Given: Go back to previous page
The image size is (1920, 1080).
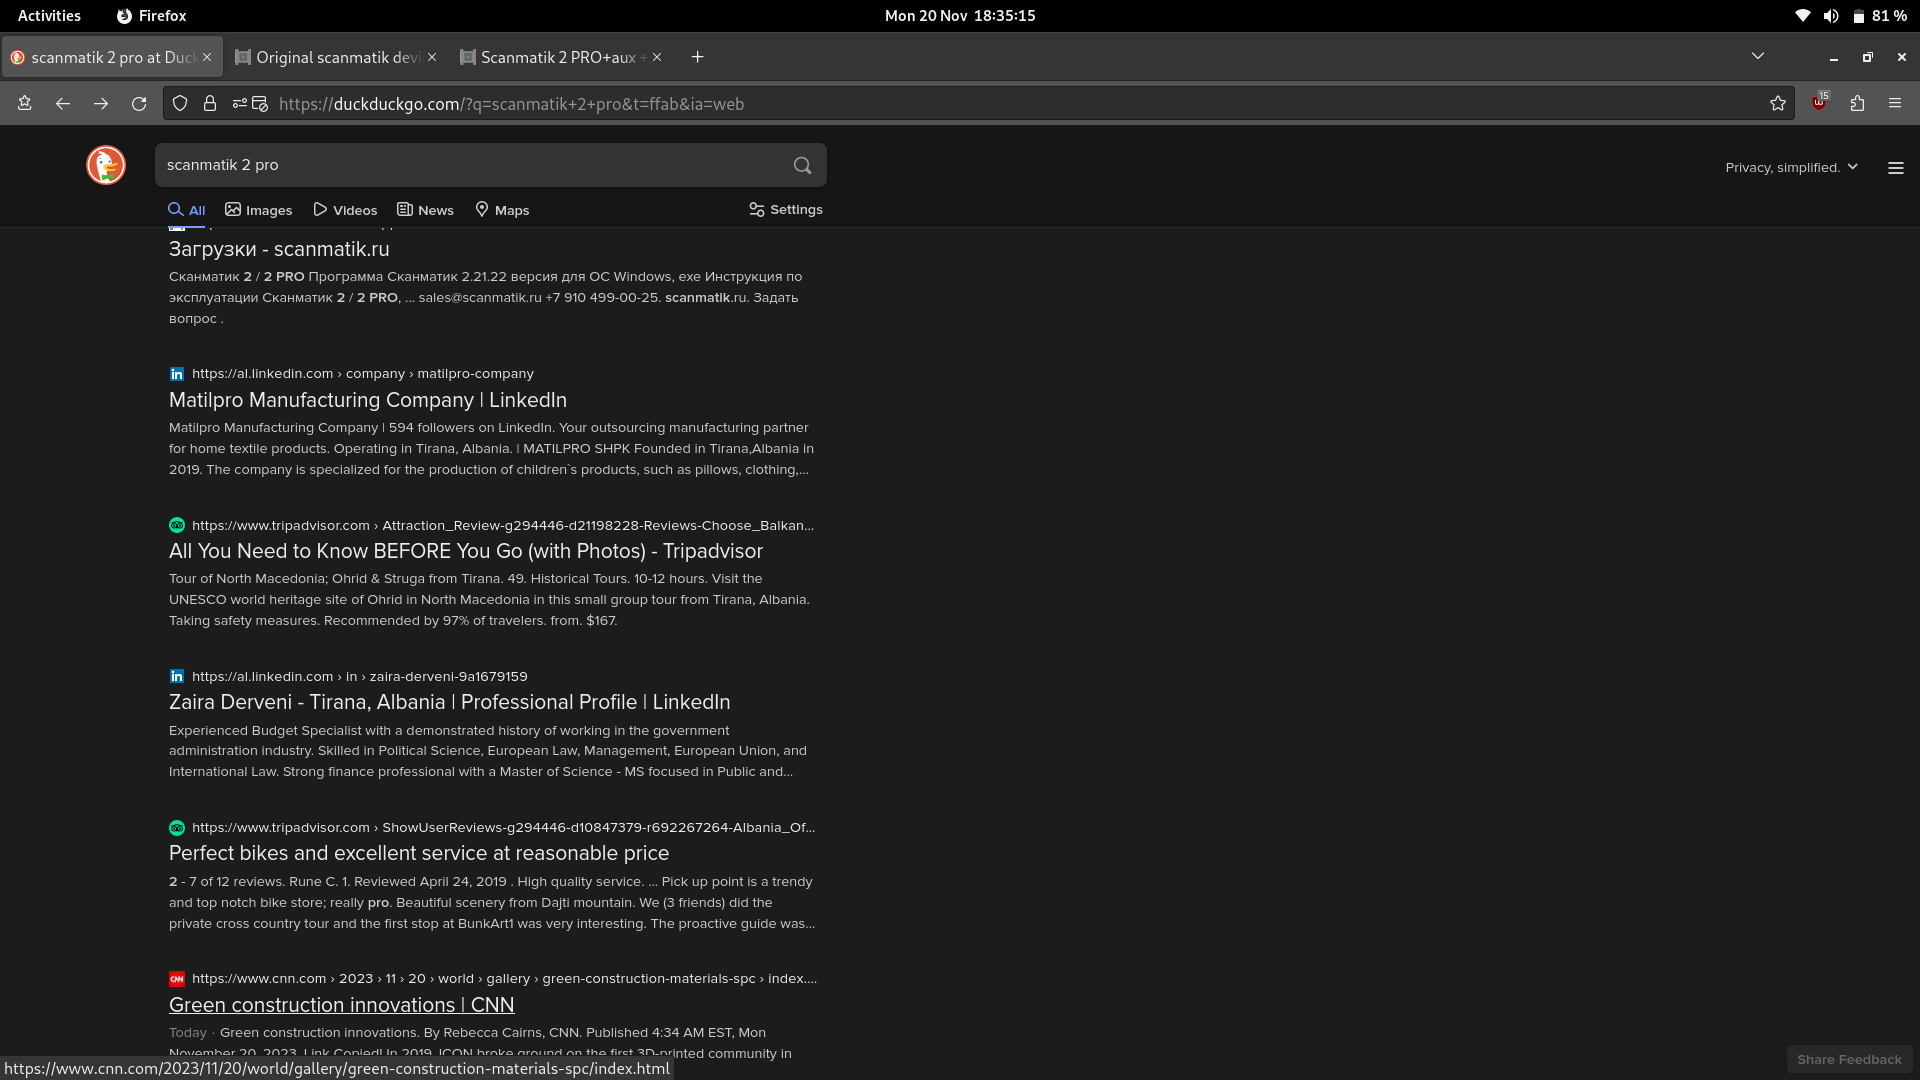Looking at the screenshot, I should [63, 104].
